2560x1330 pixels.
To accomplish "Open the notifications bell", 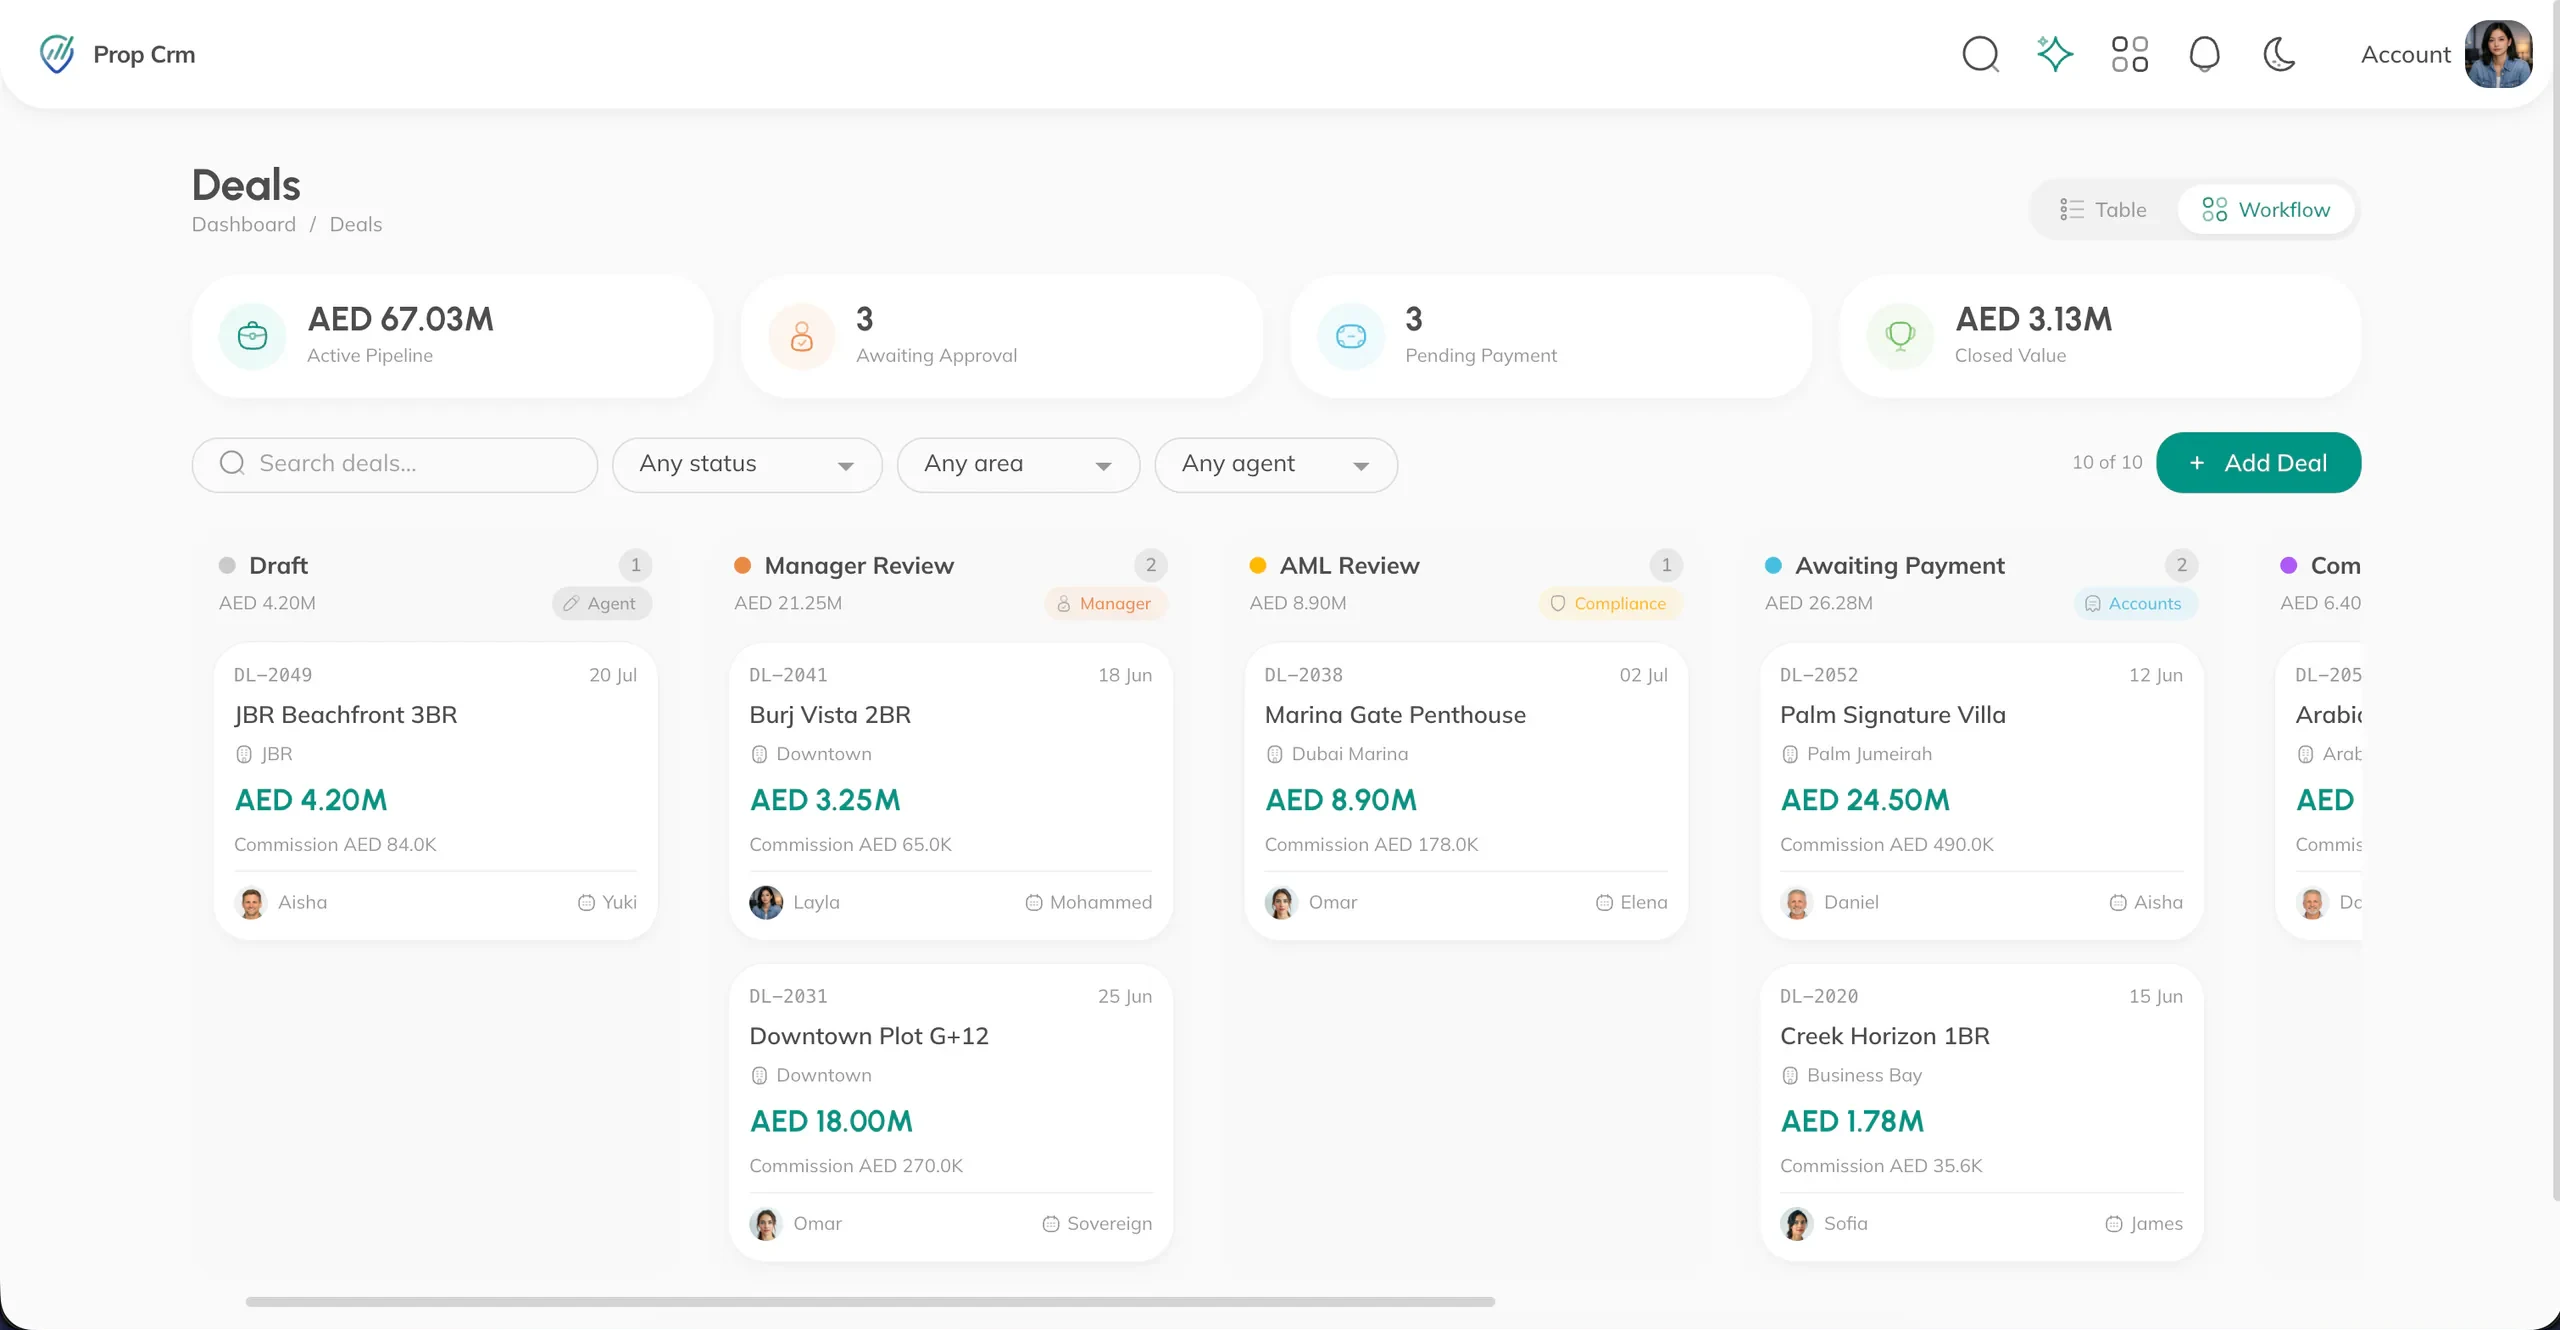I will (x=2204, y=54).
